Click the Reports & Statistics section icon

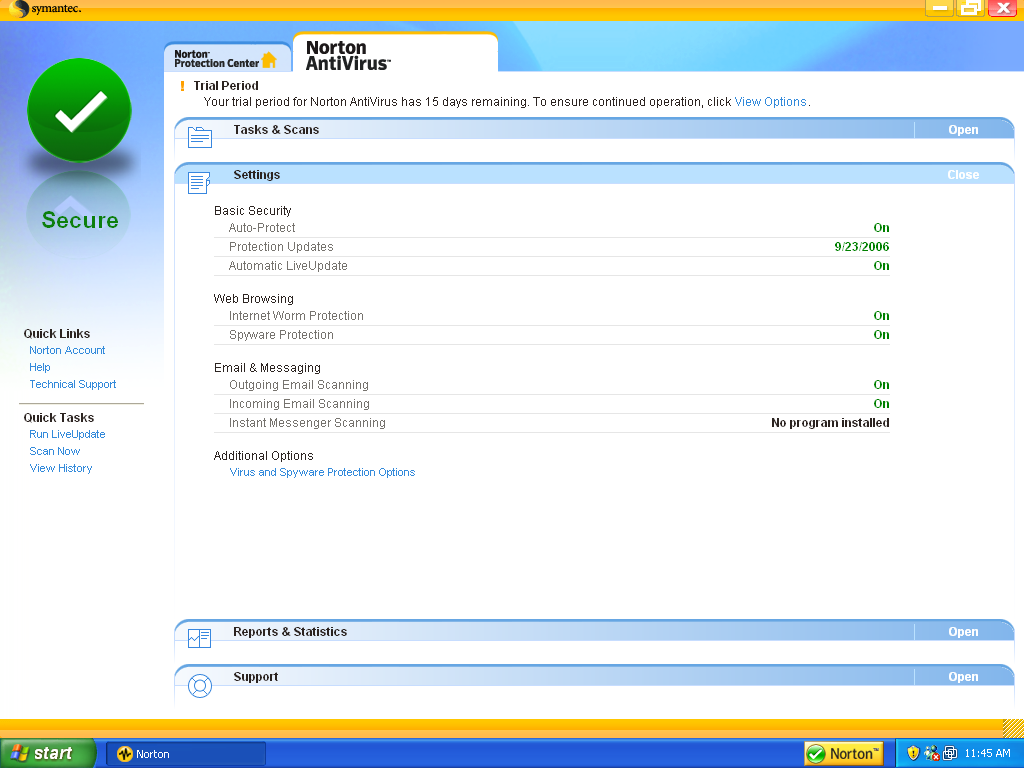200,638
